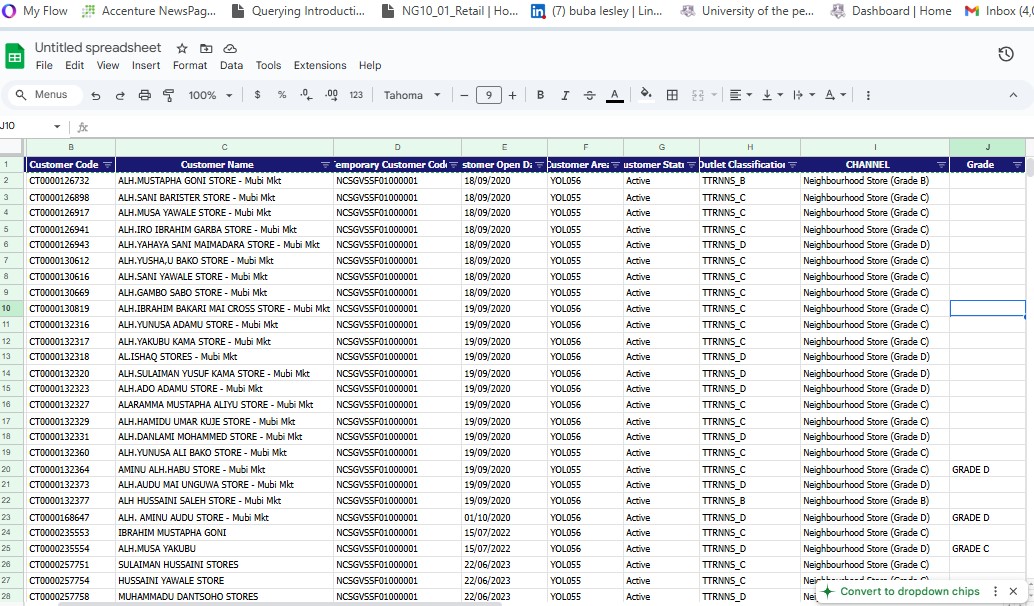The width and height of the screenshot is (1034, 606).
Task: Open vertical align dropdown
Action: pyautogui.click(x=772, y=95)
